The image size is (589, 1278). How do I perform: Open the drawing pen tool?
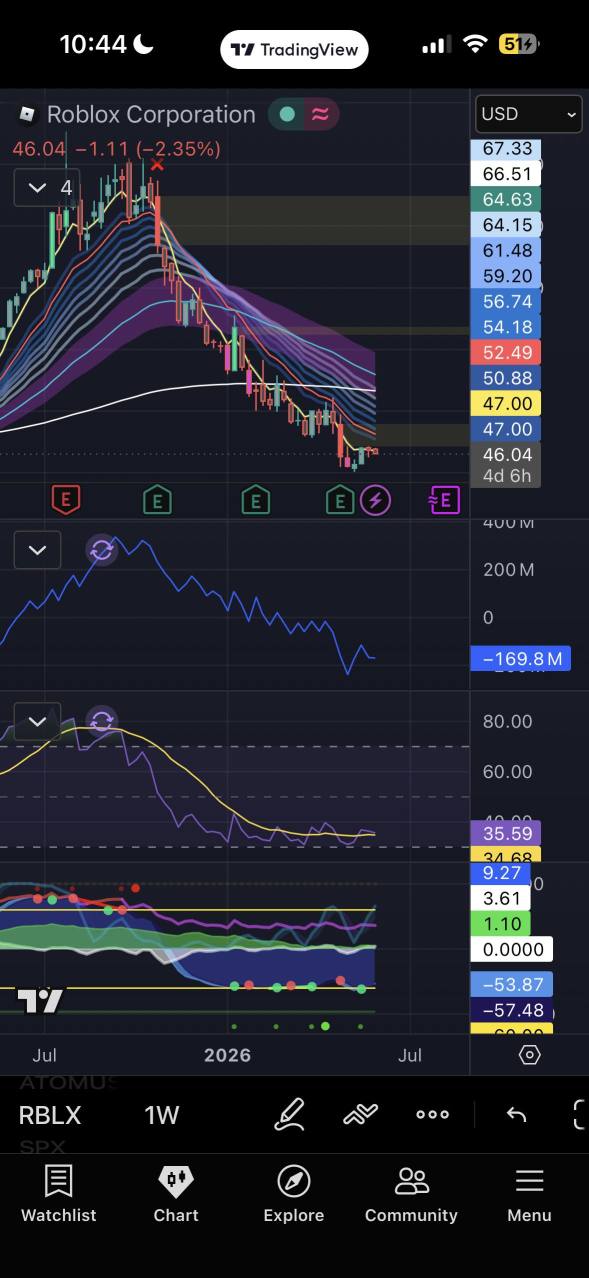[x=289, y=1114]
